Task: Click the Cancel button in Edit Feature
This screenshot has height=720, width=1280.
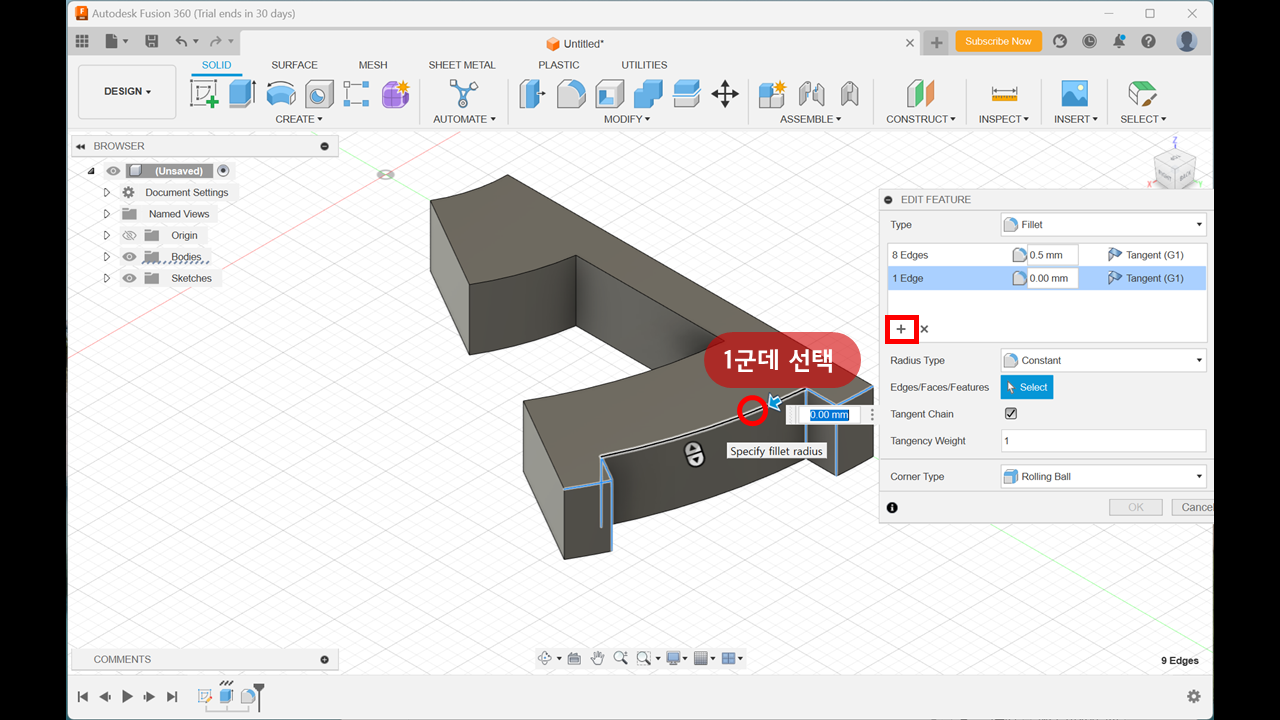Action: pos(1193,507)
